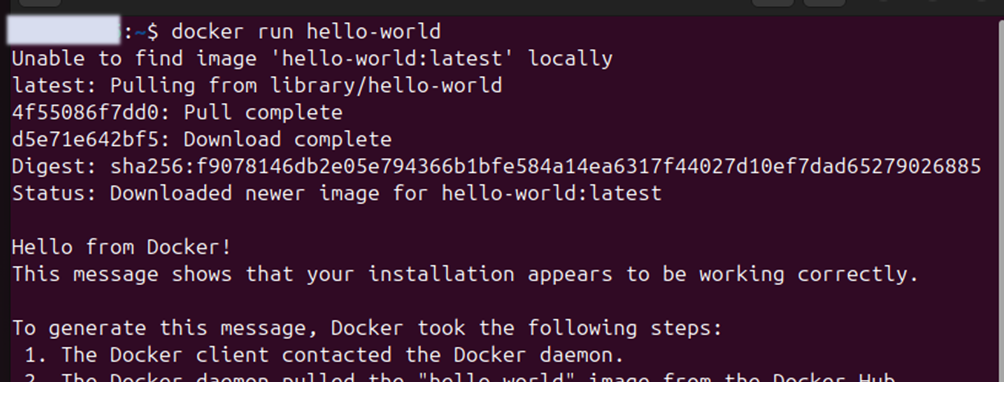Click the 'took the following steps:' text
The width and height of the screenshot is (1004, 395).
tap(570, 328)
